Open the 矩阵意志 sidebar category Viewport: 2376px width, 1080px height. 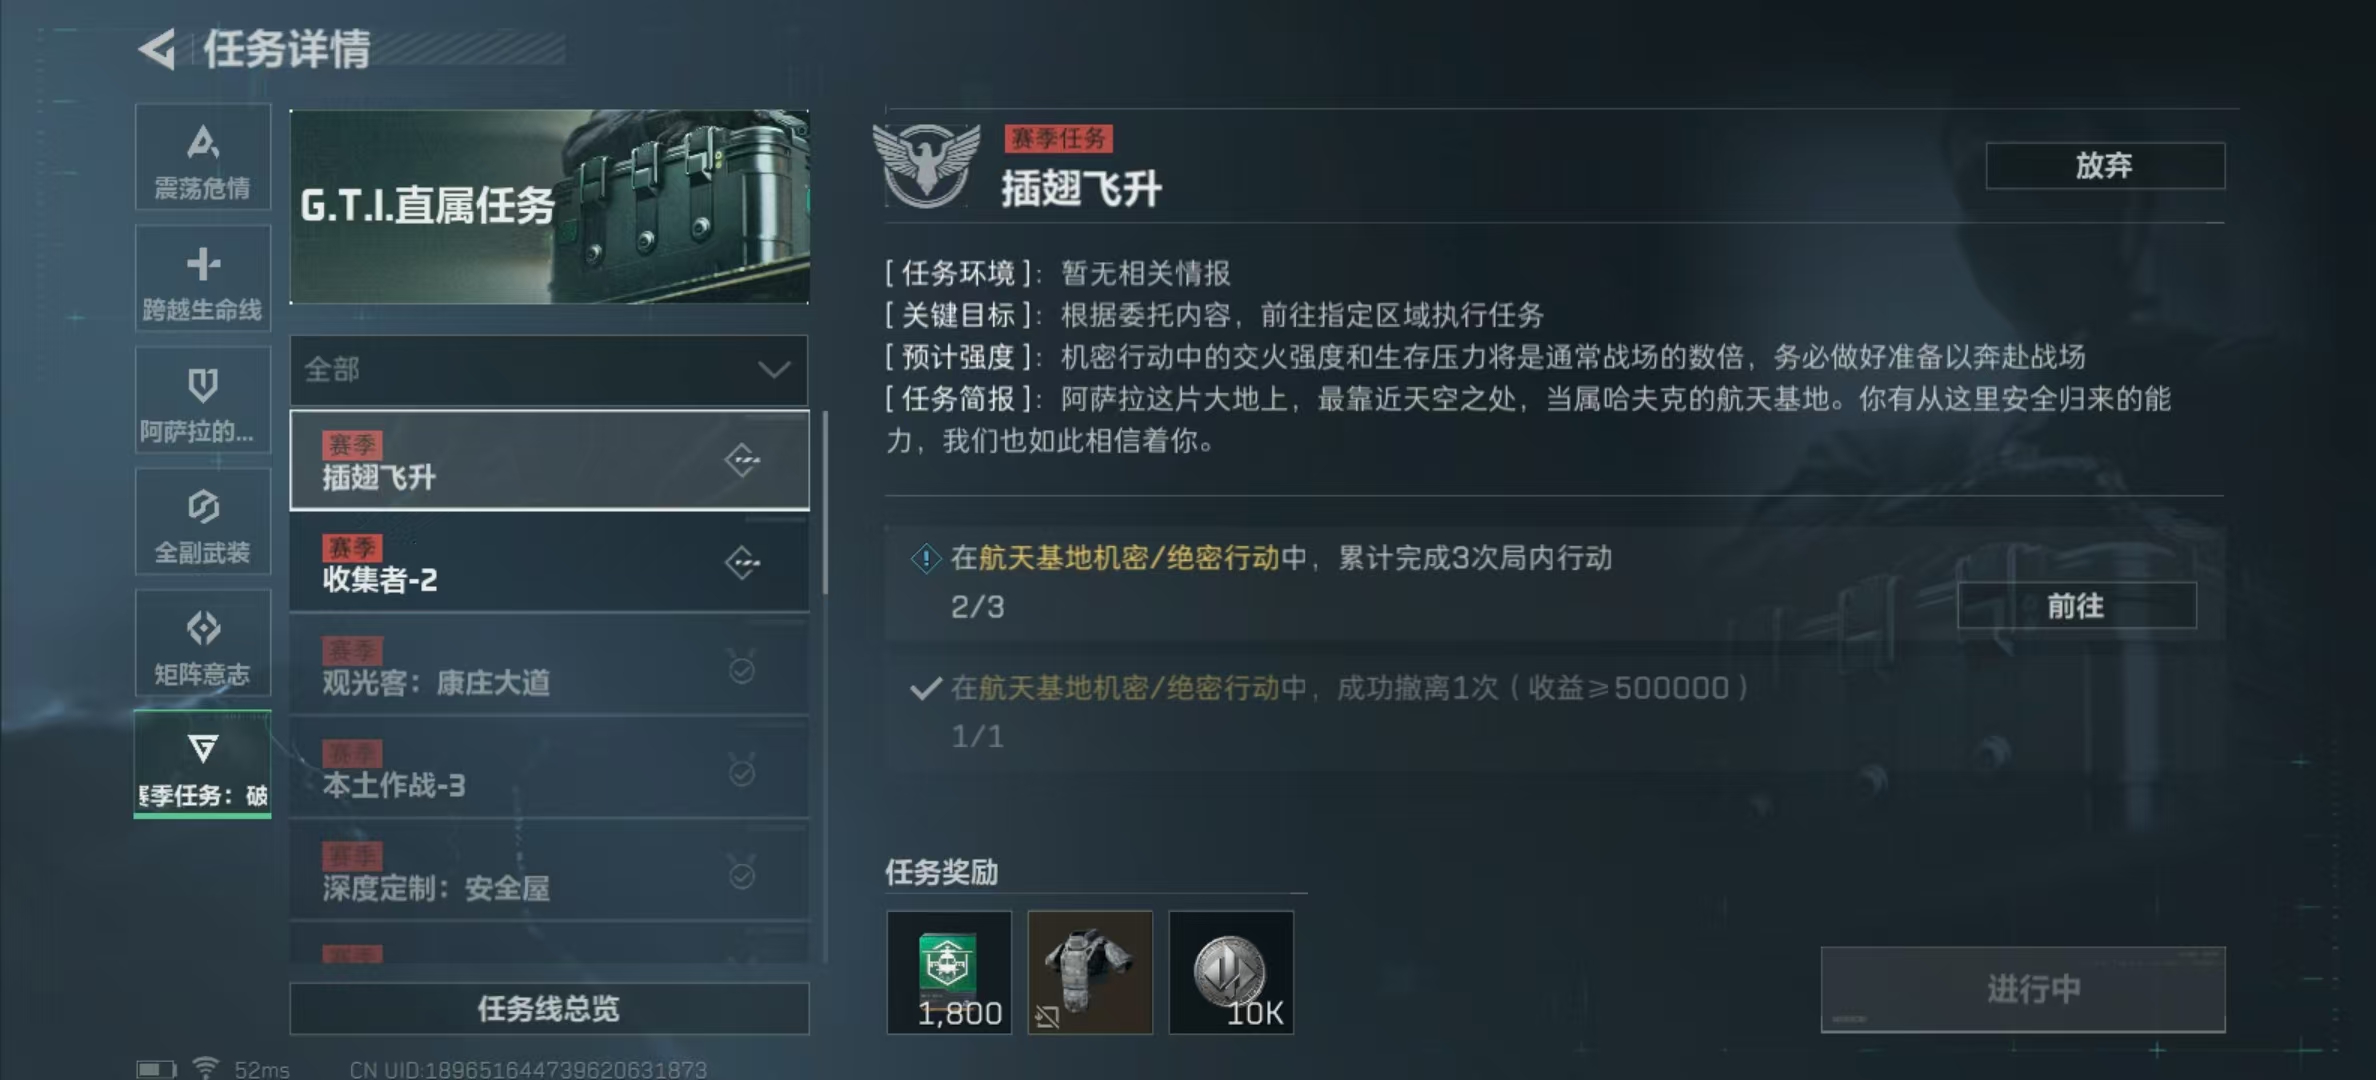tap(203, 643)
